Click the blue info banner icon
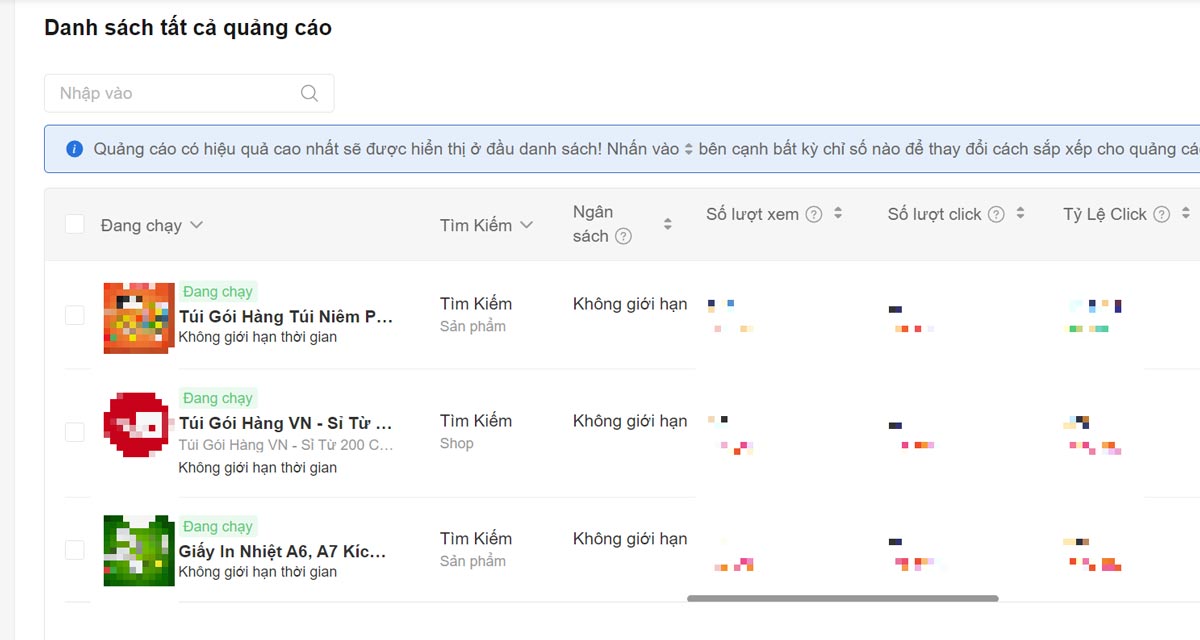The image size is (1200, 640). click(74, 149)
